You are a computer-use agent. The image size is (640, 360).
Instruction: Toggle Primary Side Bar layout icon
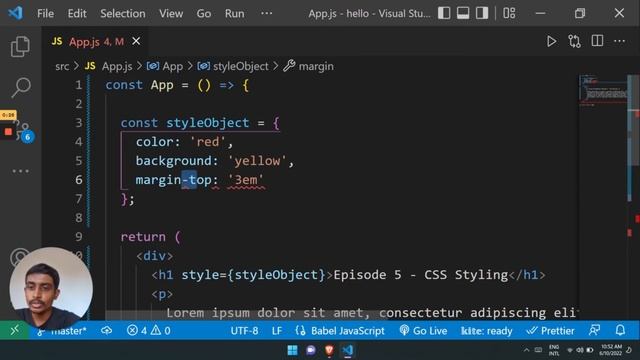[444, 13]
